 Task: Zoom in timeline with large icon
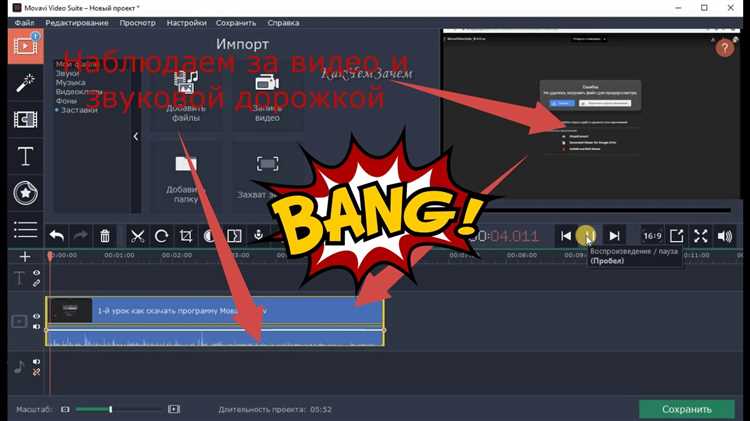[x=174, y=410]
